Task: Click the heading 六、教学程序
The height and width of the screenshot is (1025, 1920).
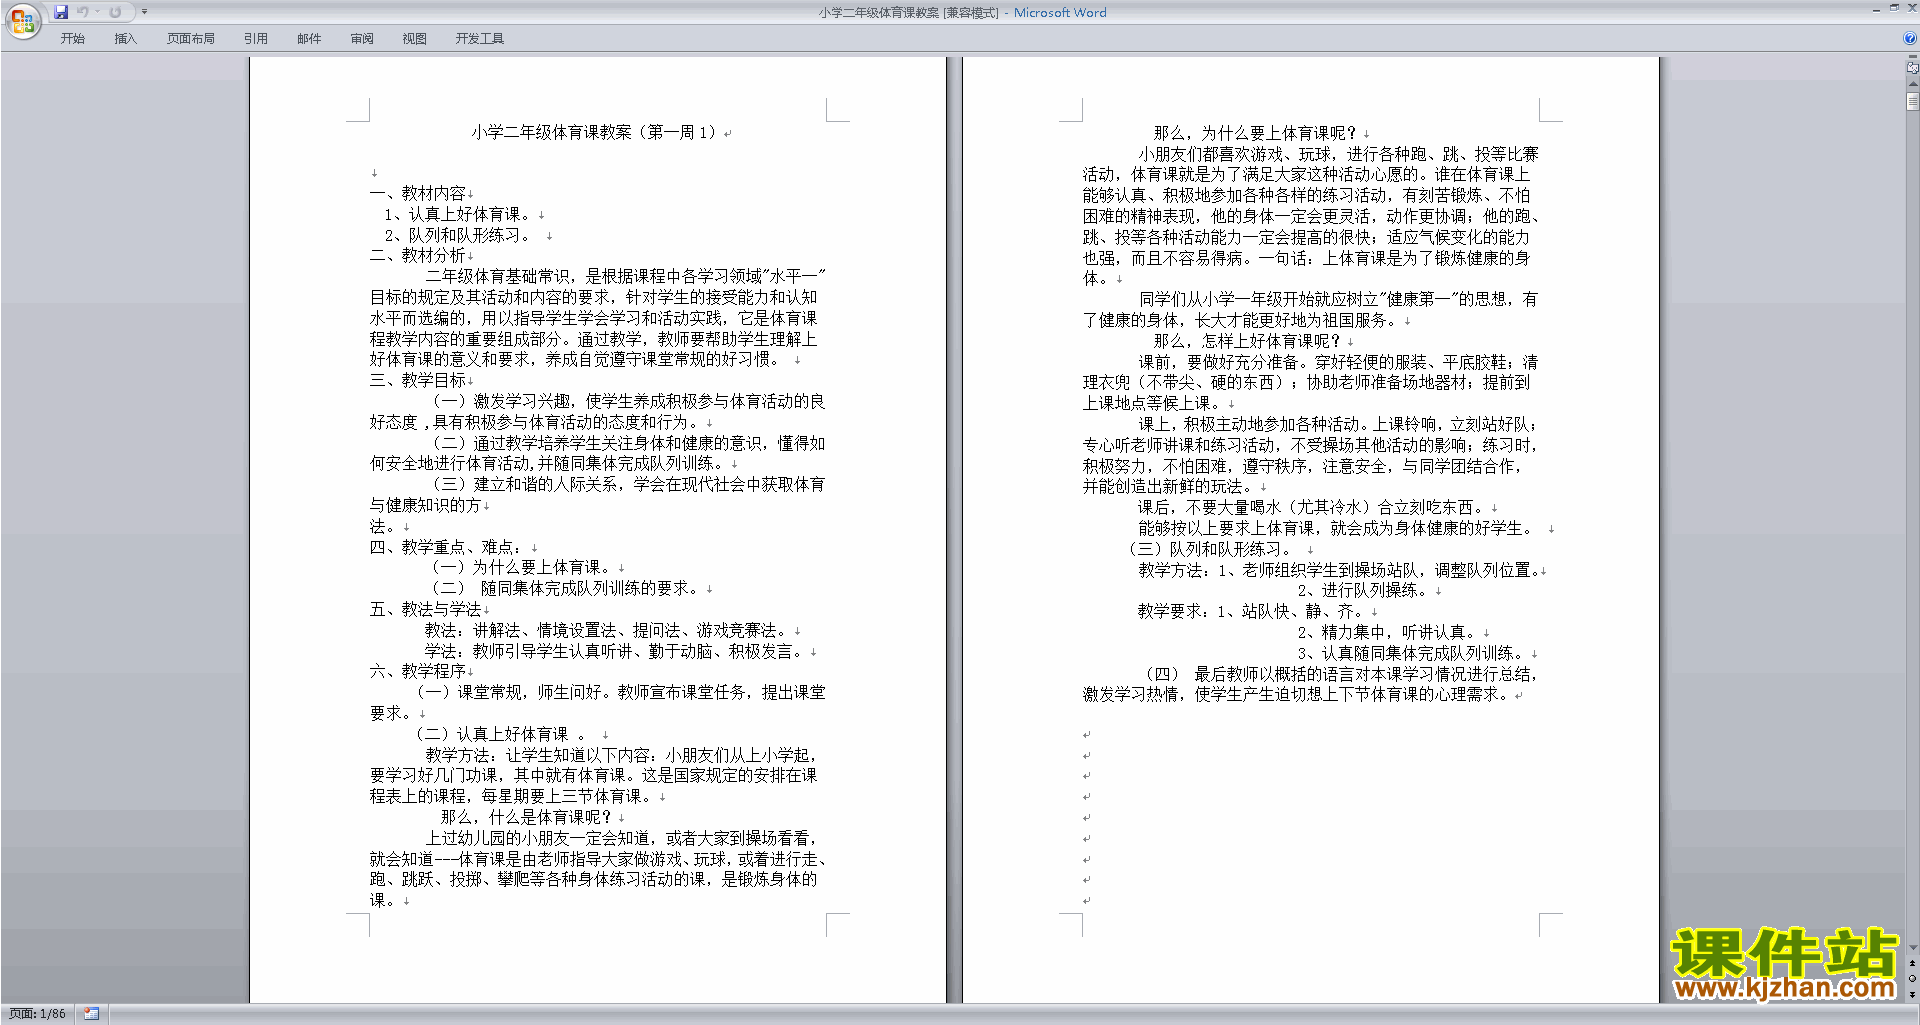Action: [417, 671]
